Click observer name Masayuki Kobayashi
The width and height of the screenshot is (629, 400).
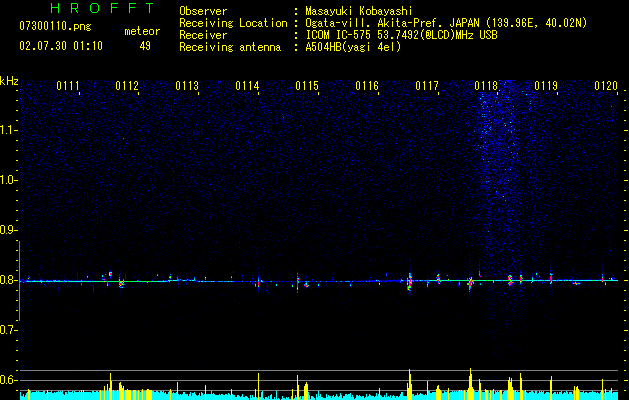(359, 11)
